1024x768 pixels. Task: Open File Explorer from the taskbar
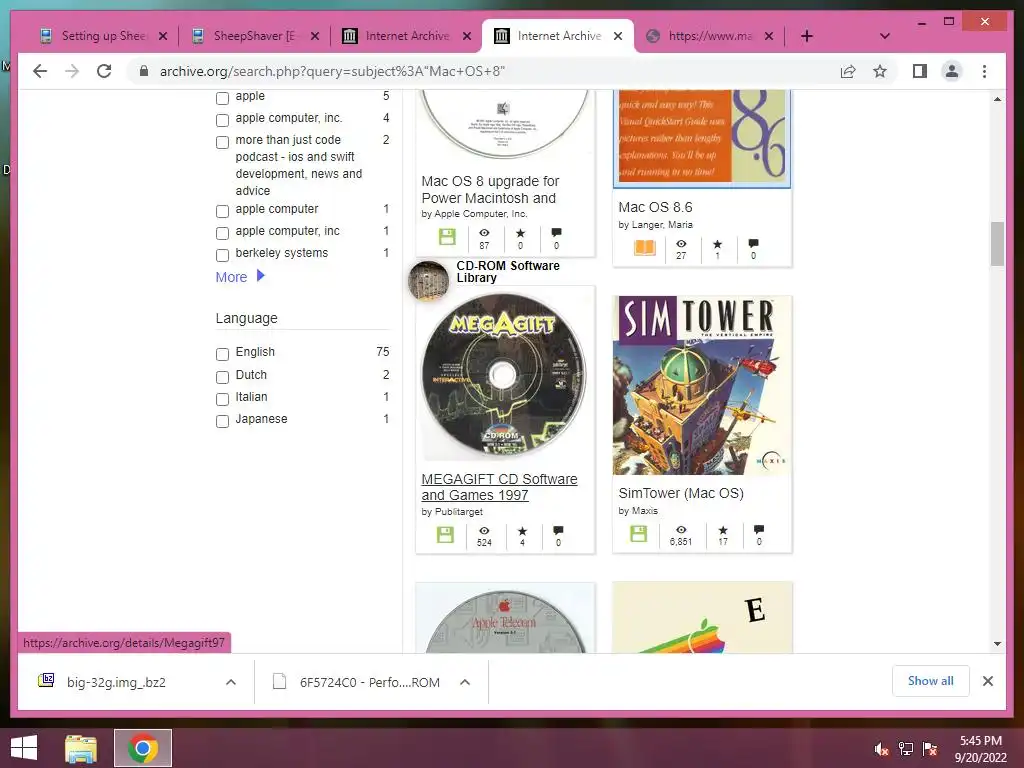(81, 748)
